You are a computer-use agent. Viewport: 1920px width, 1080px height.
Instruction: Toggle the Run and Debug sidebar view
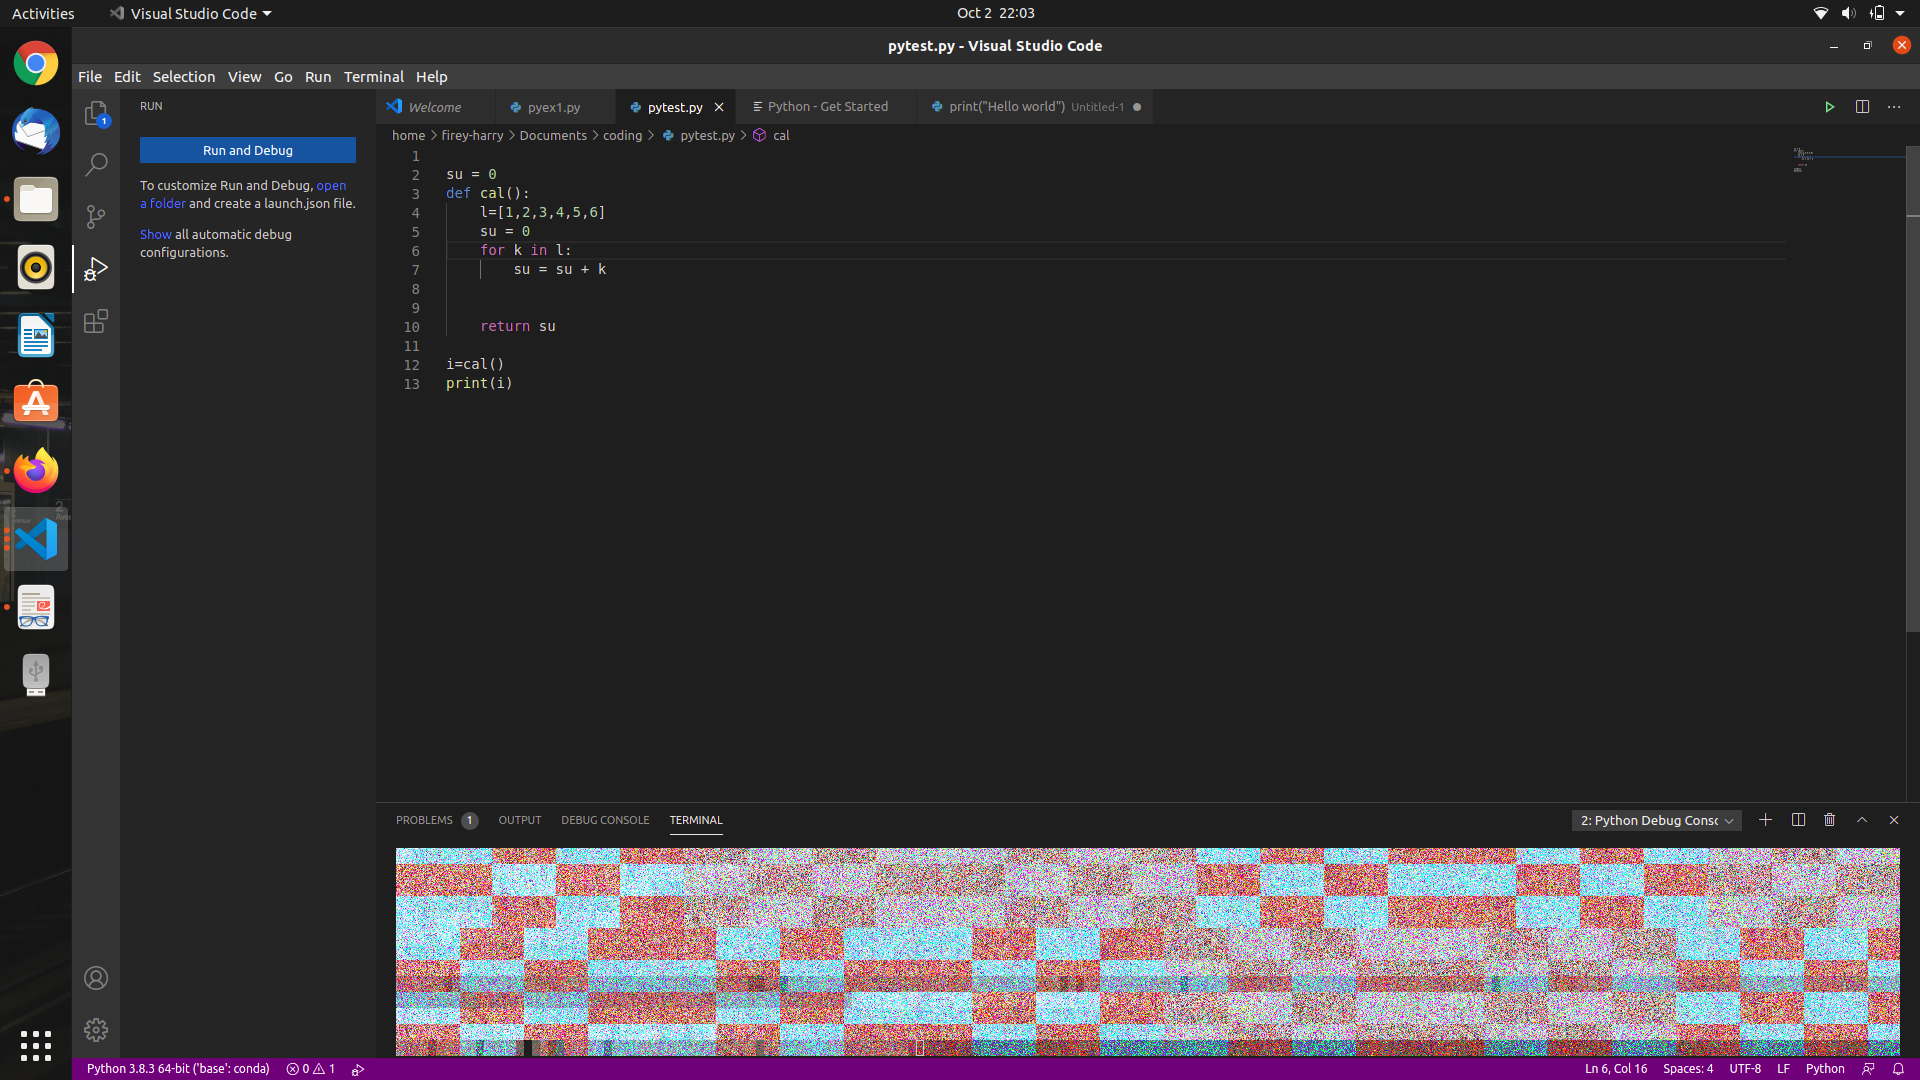click(x=96, y=269)
